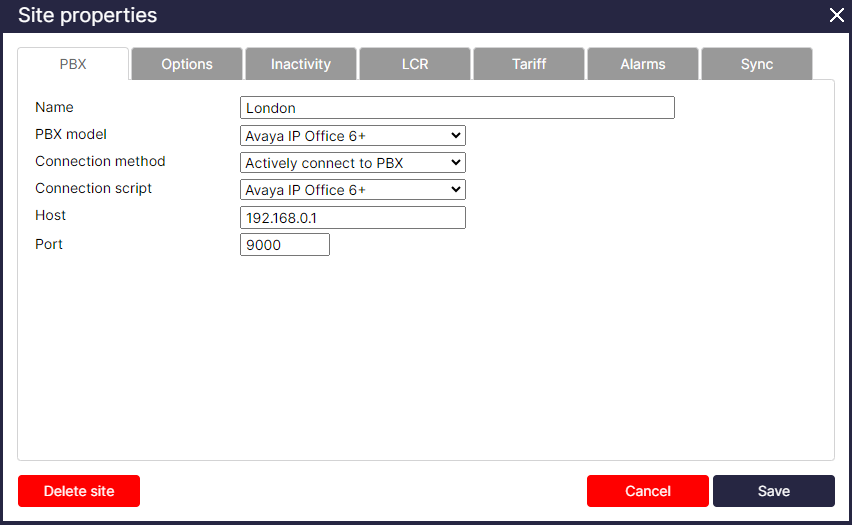The image size is (852, 525).
Task: Save the site properties
Action: coord(774,491)
